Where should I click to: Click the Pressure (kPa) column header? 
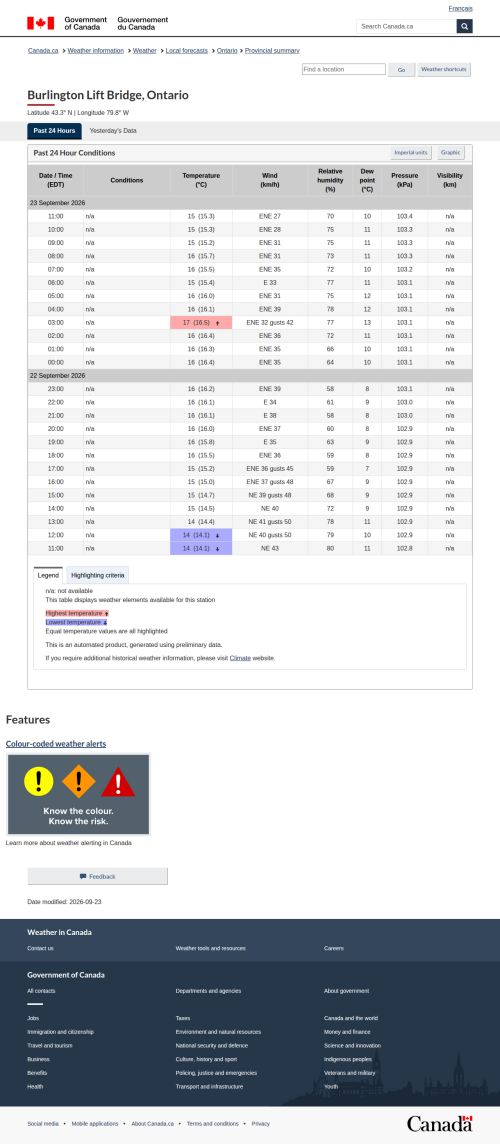pyautogui.click(x=404, y=180)
